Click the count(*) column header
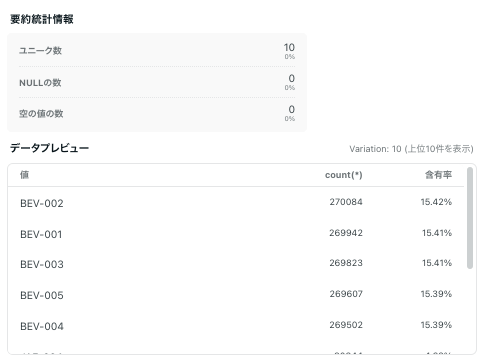 [343, 175]
